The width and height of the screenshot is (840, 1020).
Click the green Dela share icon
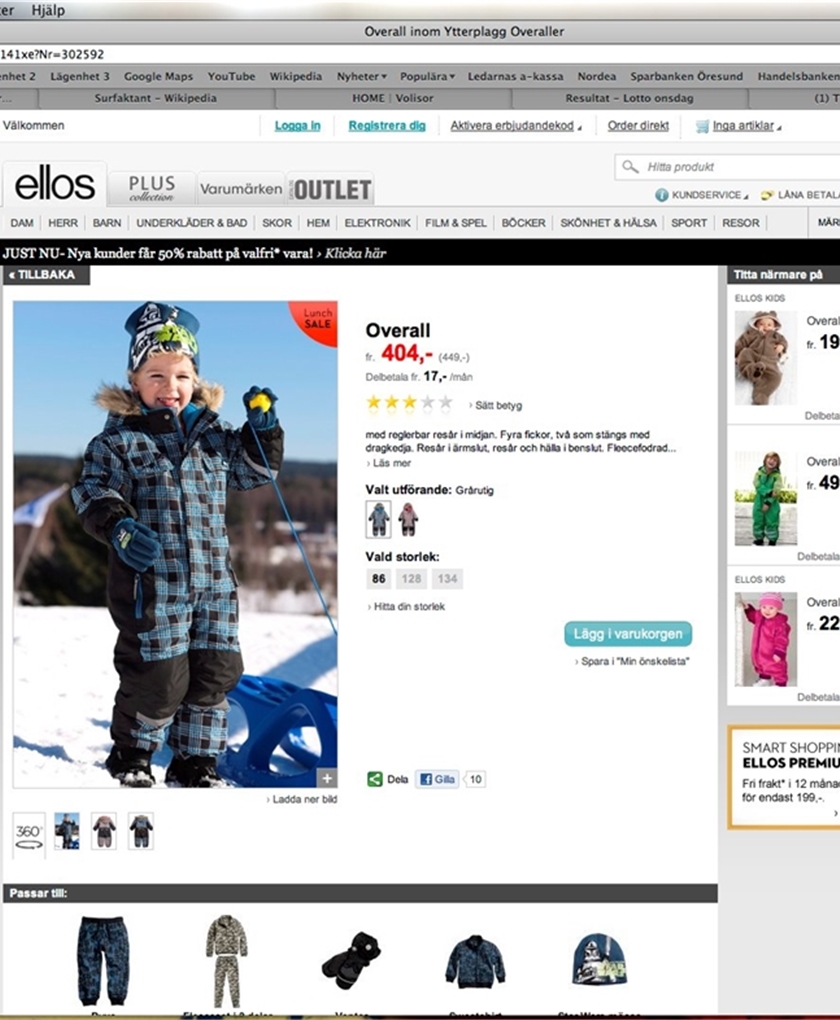pos(375,779)
